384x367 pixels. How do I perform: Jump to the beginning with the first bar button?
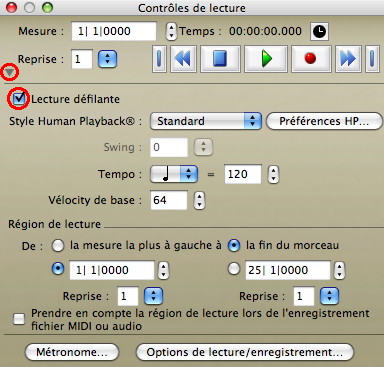[159, 59]
